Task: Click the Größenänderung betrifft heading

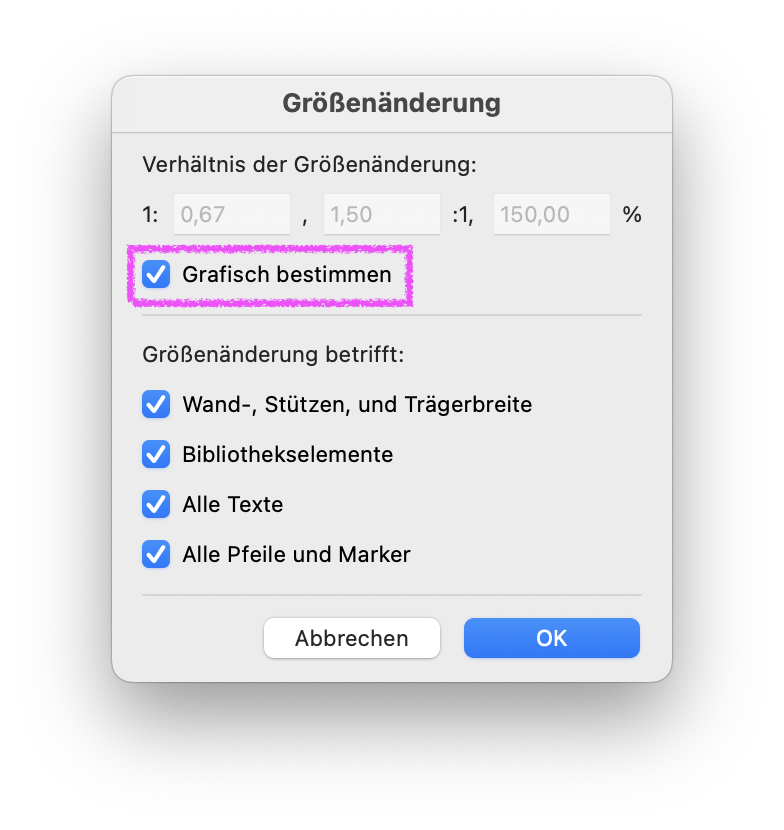Action: [x=273, y=355]
